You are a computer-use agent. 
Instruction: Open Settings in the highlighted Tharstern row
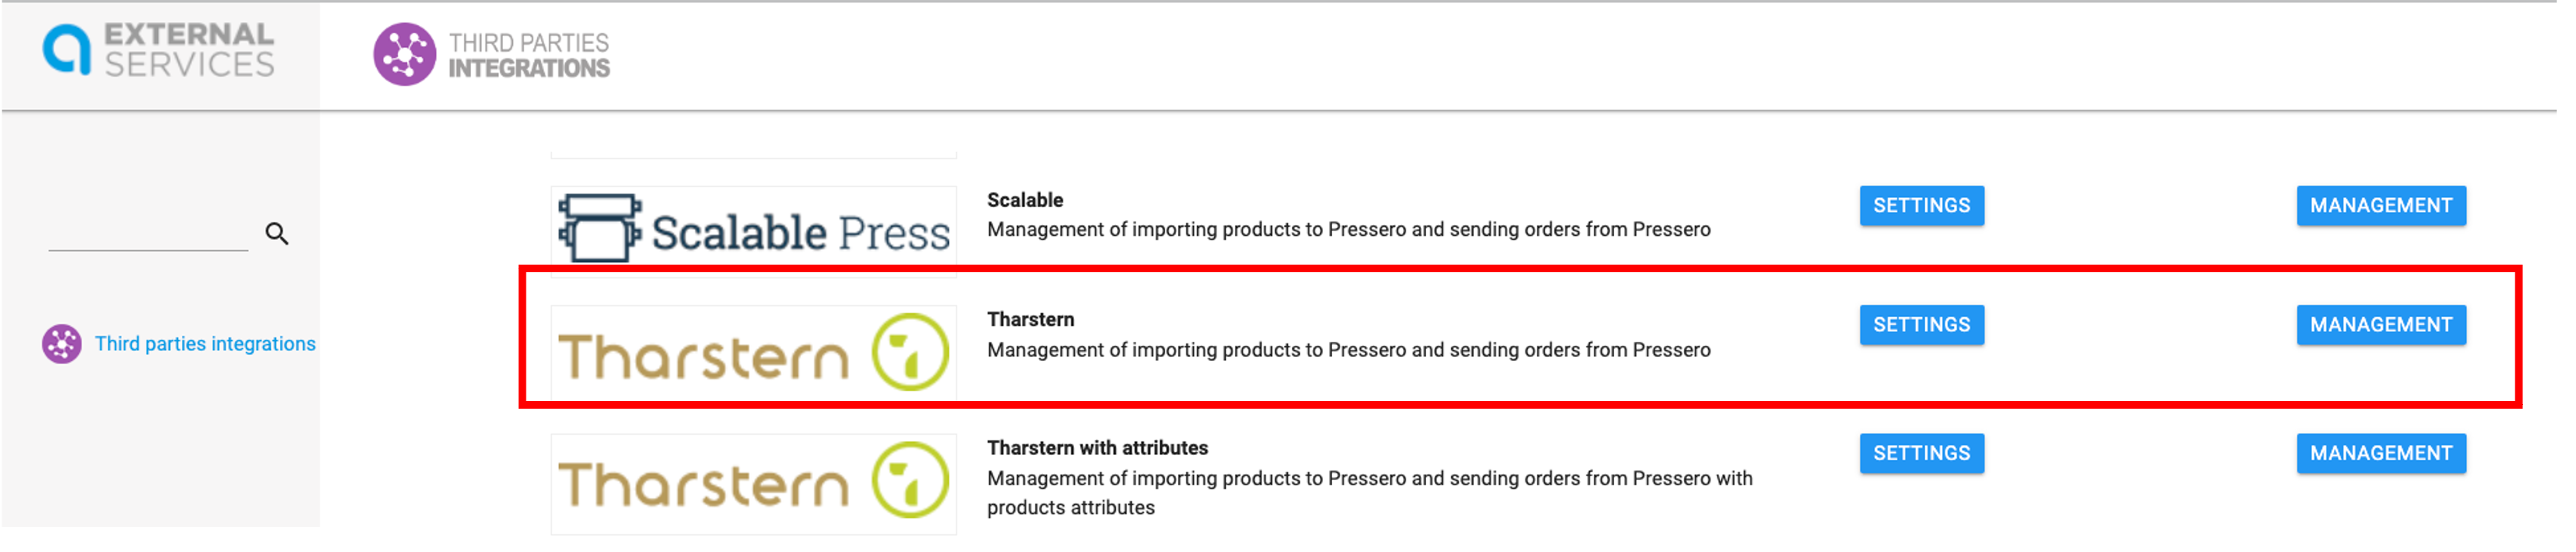point(1921,325)
